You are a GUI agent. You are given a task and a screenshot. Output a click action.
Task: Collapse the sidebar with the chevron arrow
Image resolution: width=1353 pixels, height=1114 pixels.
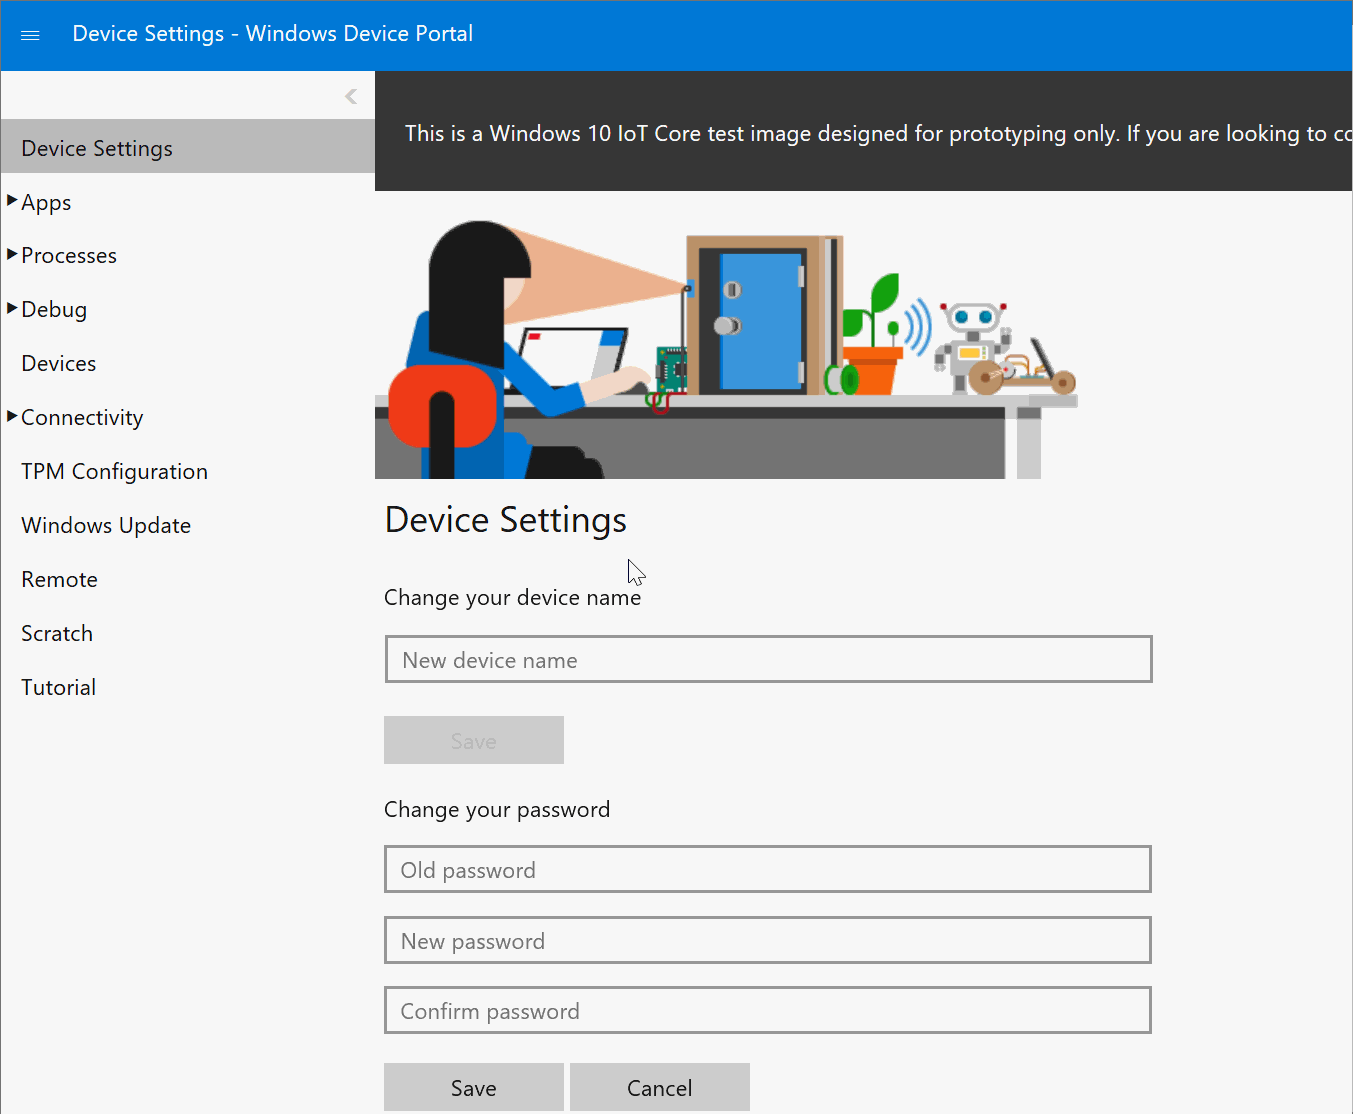coord(351,96)
